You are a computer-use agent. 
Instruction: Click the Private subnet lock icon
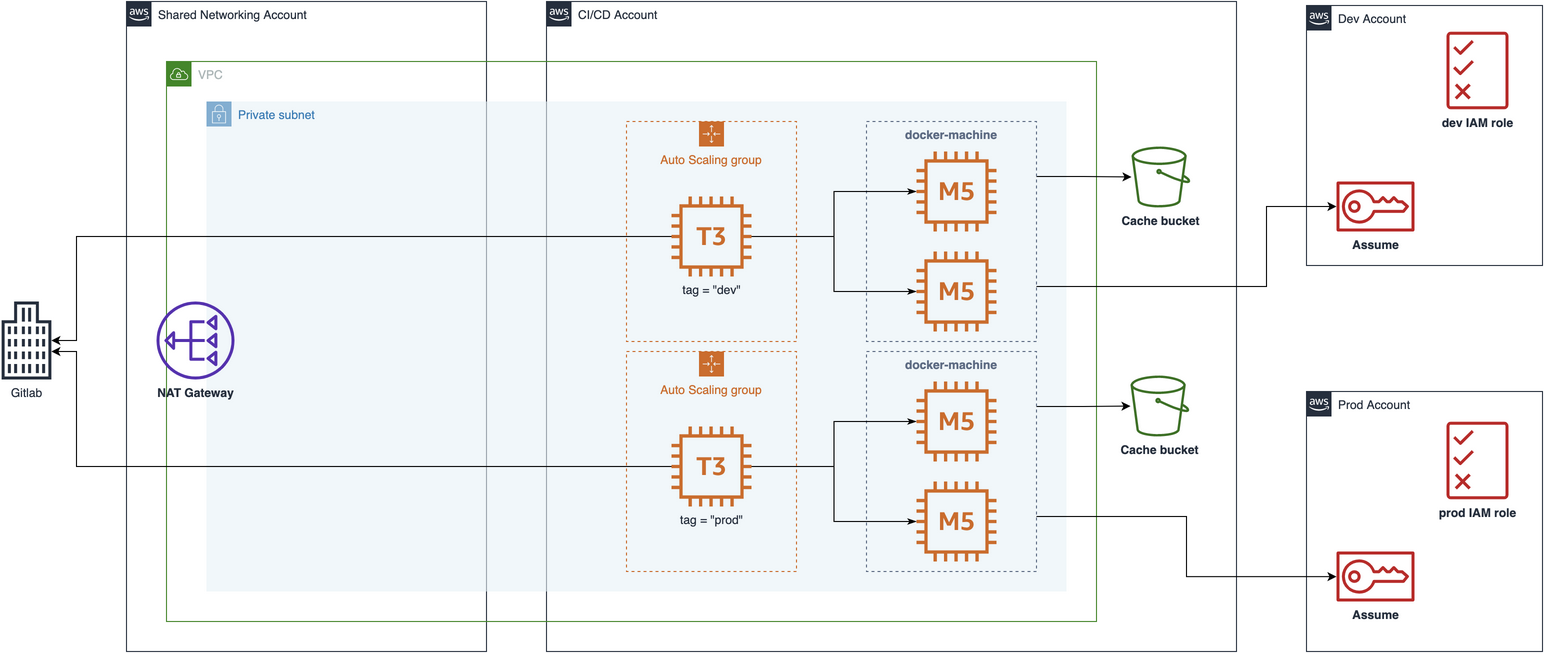coord(219,114)
